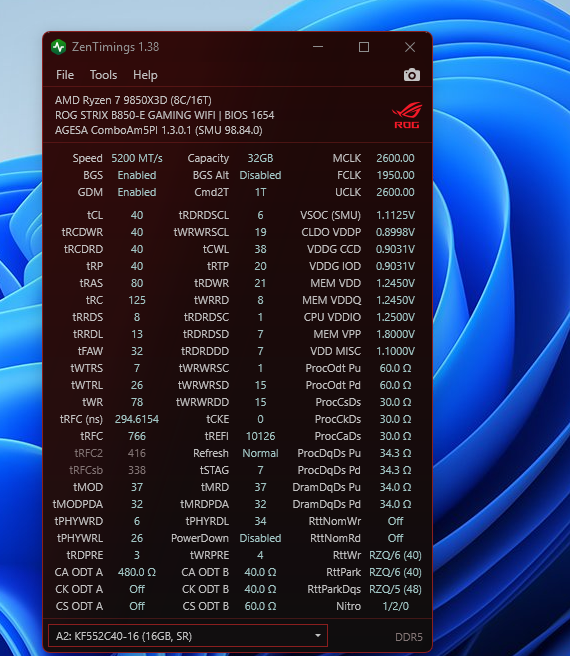Click the Nitro value 1/2/0

point(395,606)
